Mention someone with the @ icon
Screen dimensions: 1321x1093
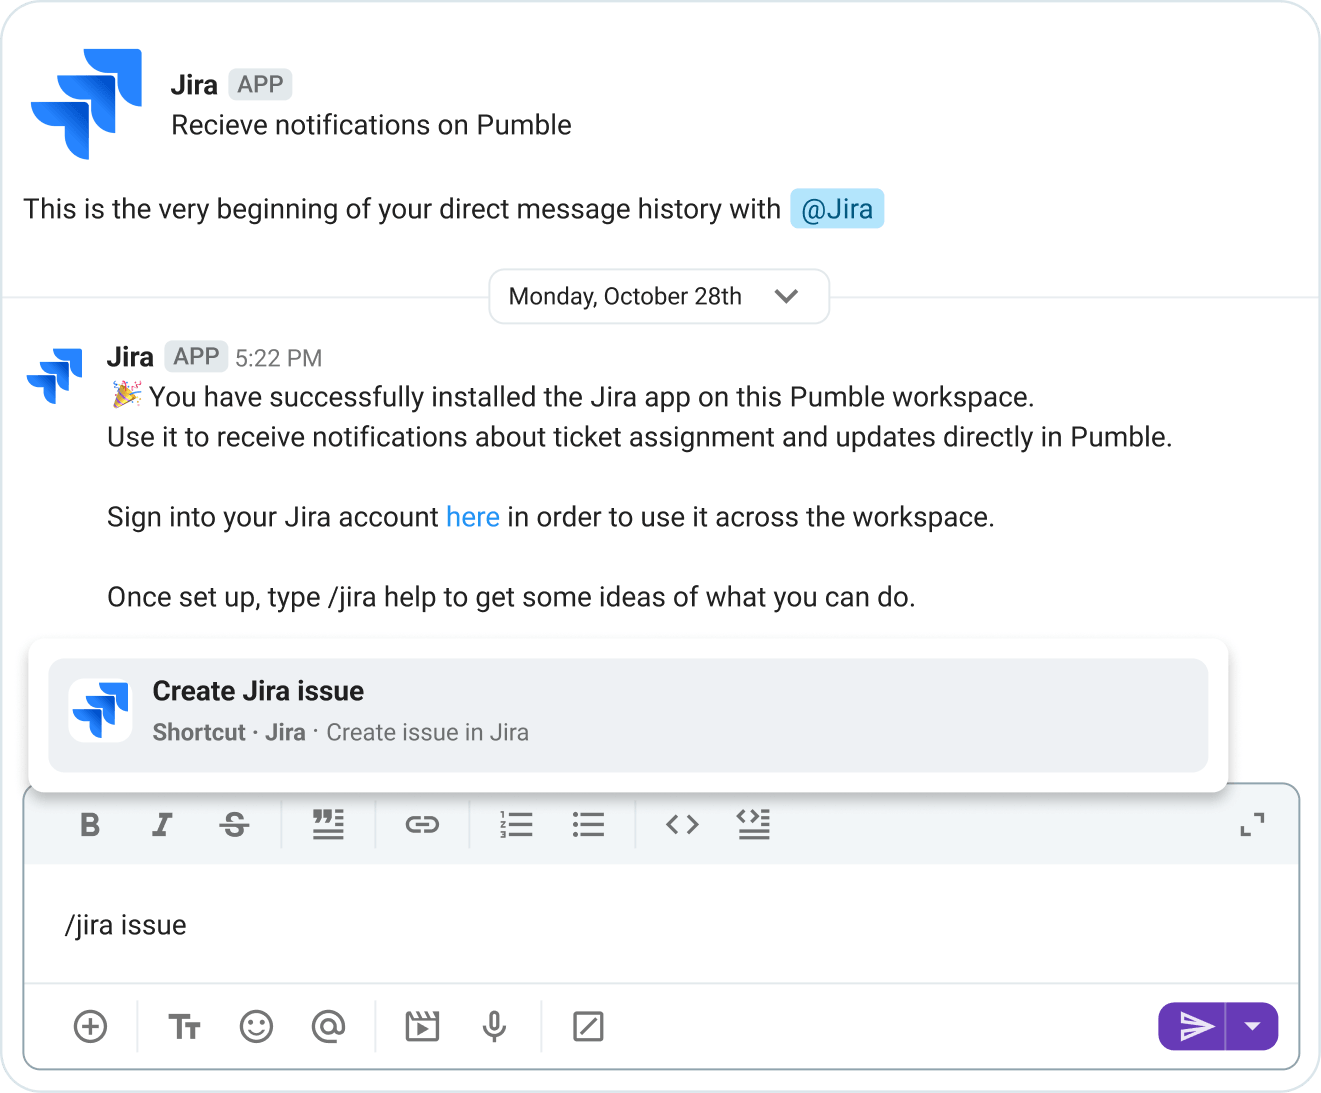coord(328,1027)
